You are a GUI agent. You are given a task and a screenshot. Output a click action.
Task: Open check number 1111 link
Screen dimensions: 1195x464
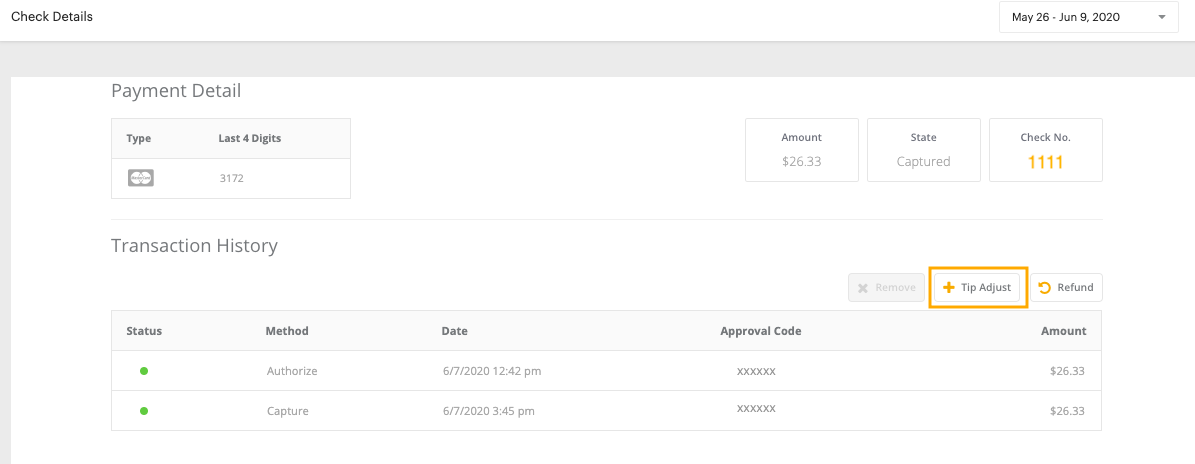pos(1046,162)
